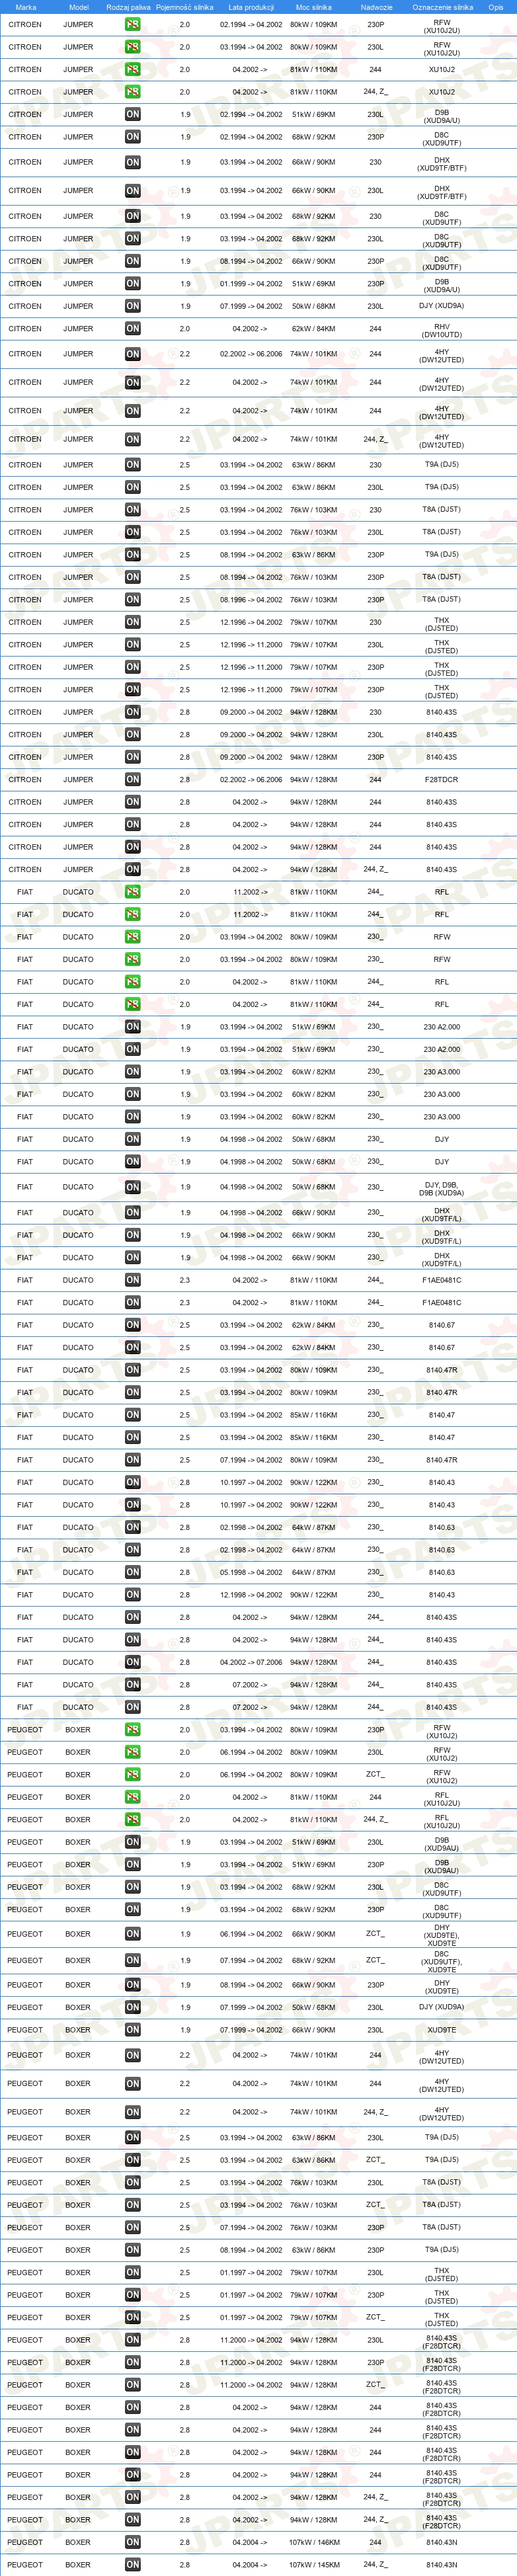Click 'DHY (XUD9TE)' in Peugeot 08.1994 230P row
This screenshot has height=2576, width=517.
pyautogui.click(x=442, y=1987)
